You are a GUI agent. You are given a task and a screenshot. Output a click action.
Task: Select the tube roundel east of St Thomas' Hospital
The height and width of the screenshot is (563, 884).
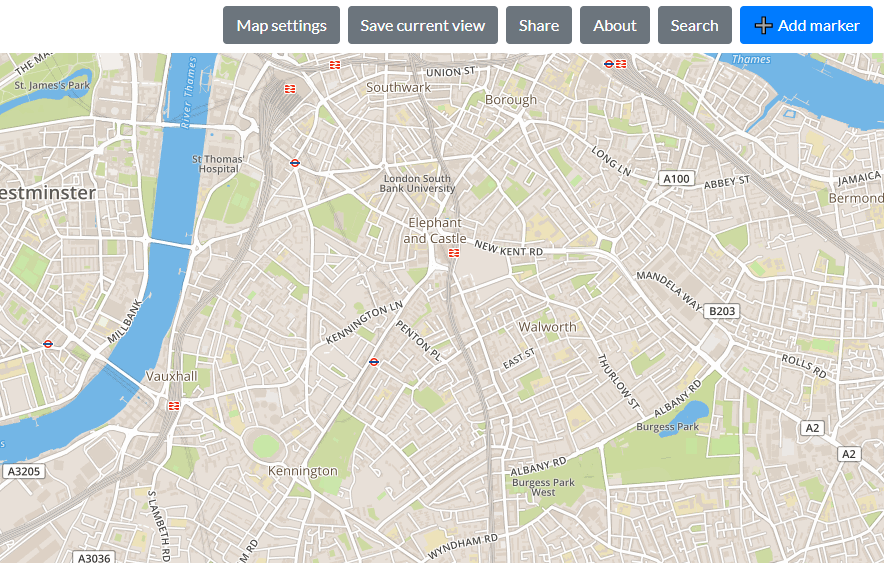click(294, 163)
